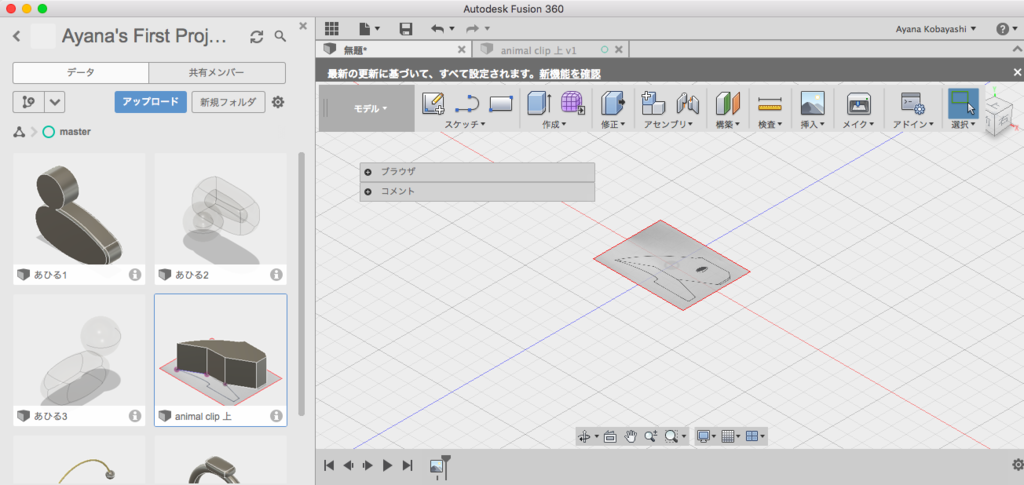This screenshot has width=1024, height=485.
Task: Select the Press Pull modify tool
Action: (613, 104)
